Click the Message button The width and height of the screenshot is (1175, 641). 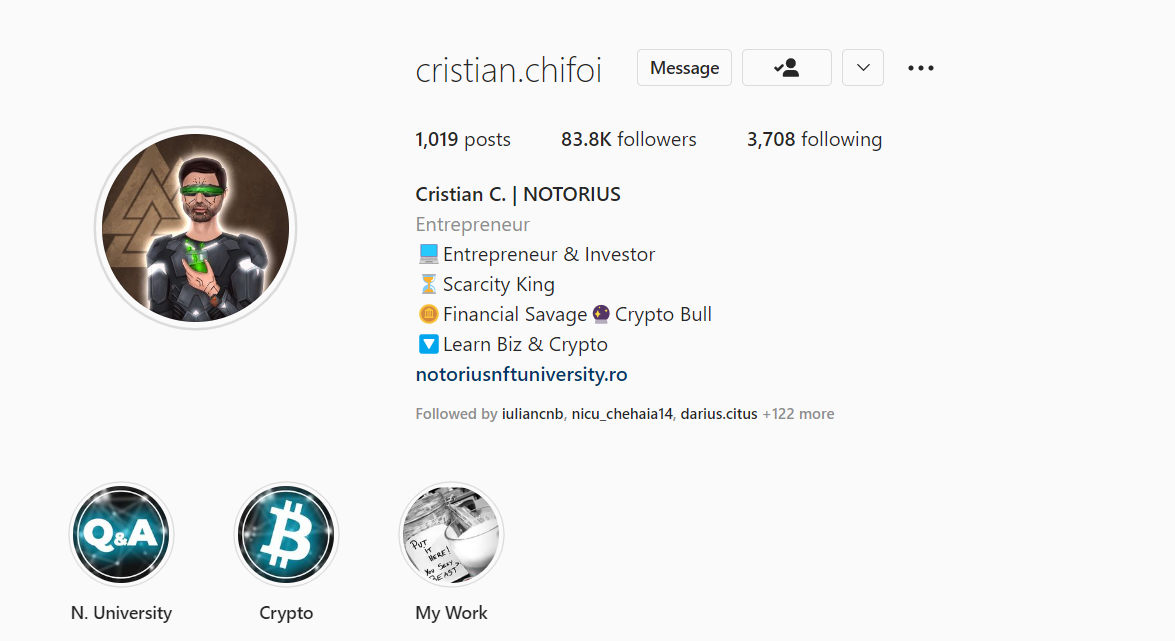click(684, 67)
